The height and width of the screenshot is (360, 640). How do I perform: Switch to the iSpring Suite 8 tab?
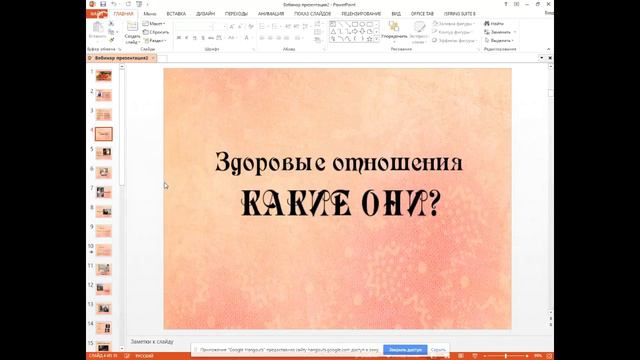[x=460, y=14]
